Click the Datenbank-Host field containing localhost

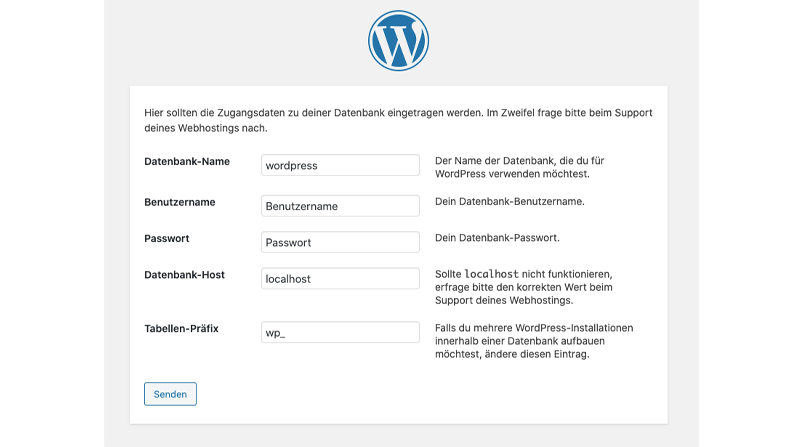(x=340, y=278)
